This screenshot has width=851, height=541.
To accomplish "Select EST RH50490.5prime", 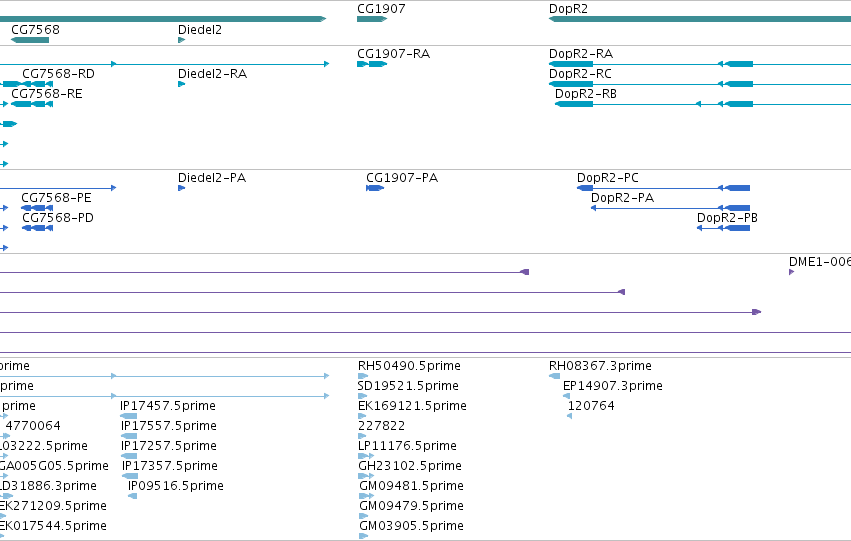I will pyautogui.click(x=409, y=366).
